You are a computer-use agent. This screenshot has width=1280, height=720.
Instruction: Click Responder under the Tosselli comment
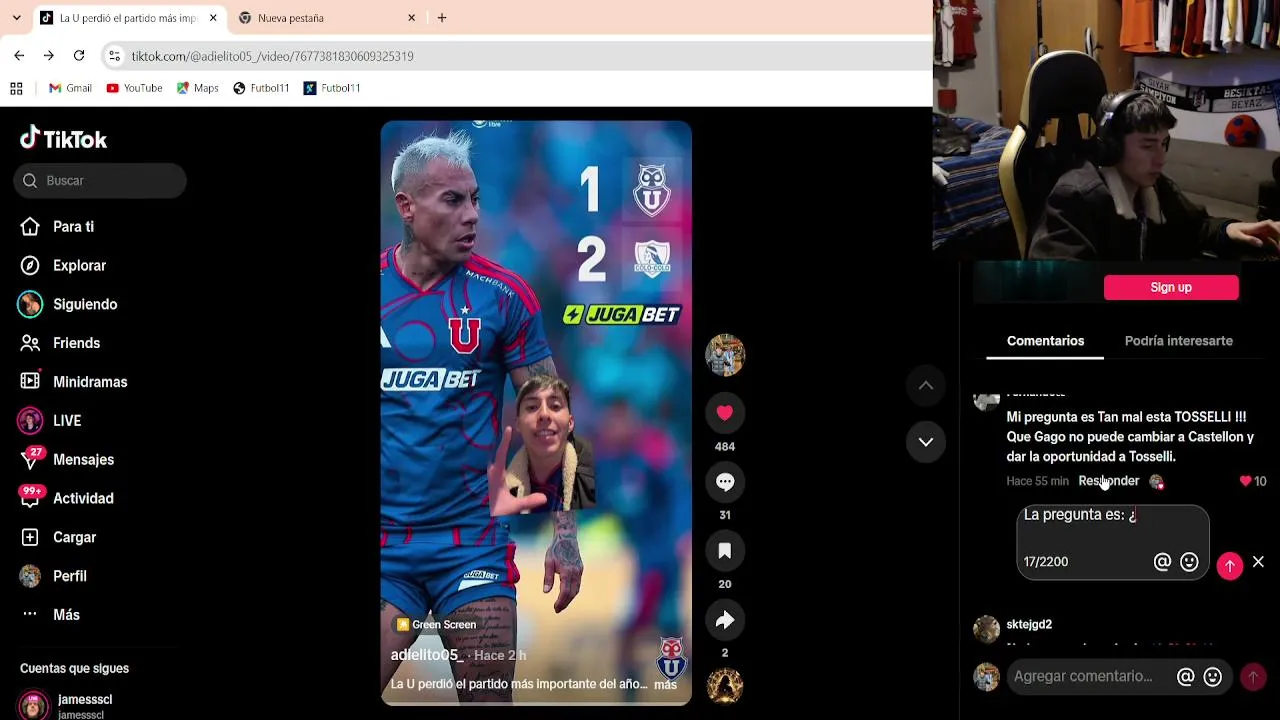tap(1108, 481)
